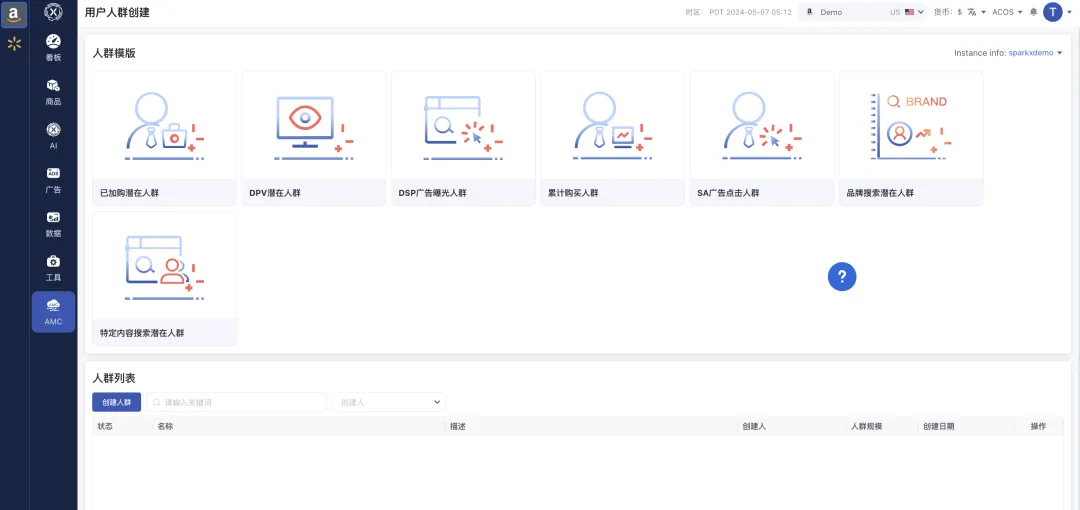1080x510 pixels.
Task: Open the language translation menu
Action: click(973, 12)
